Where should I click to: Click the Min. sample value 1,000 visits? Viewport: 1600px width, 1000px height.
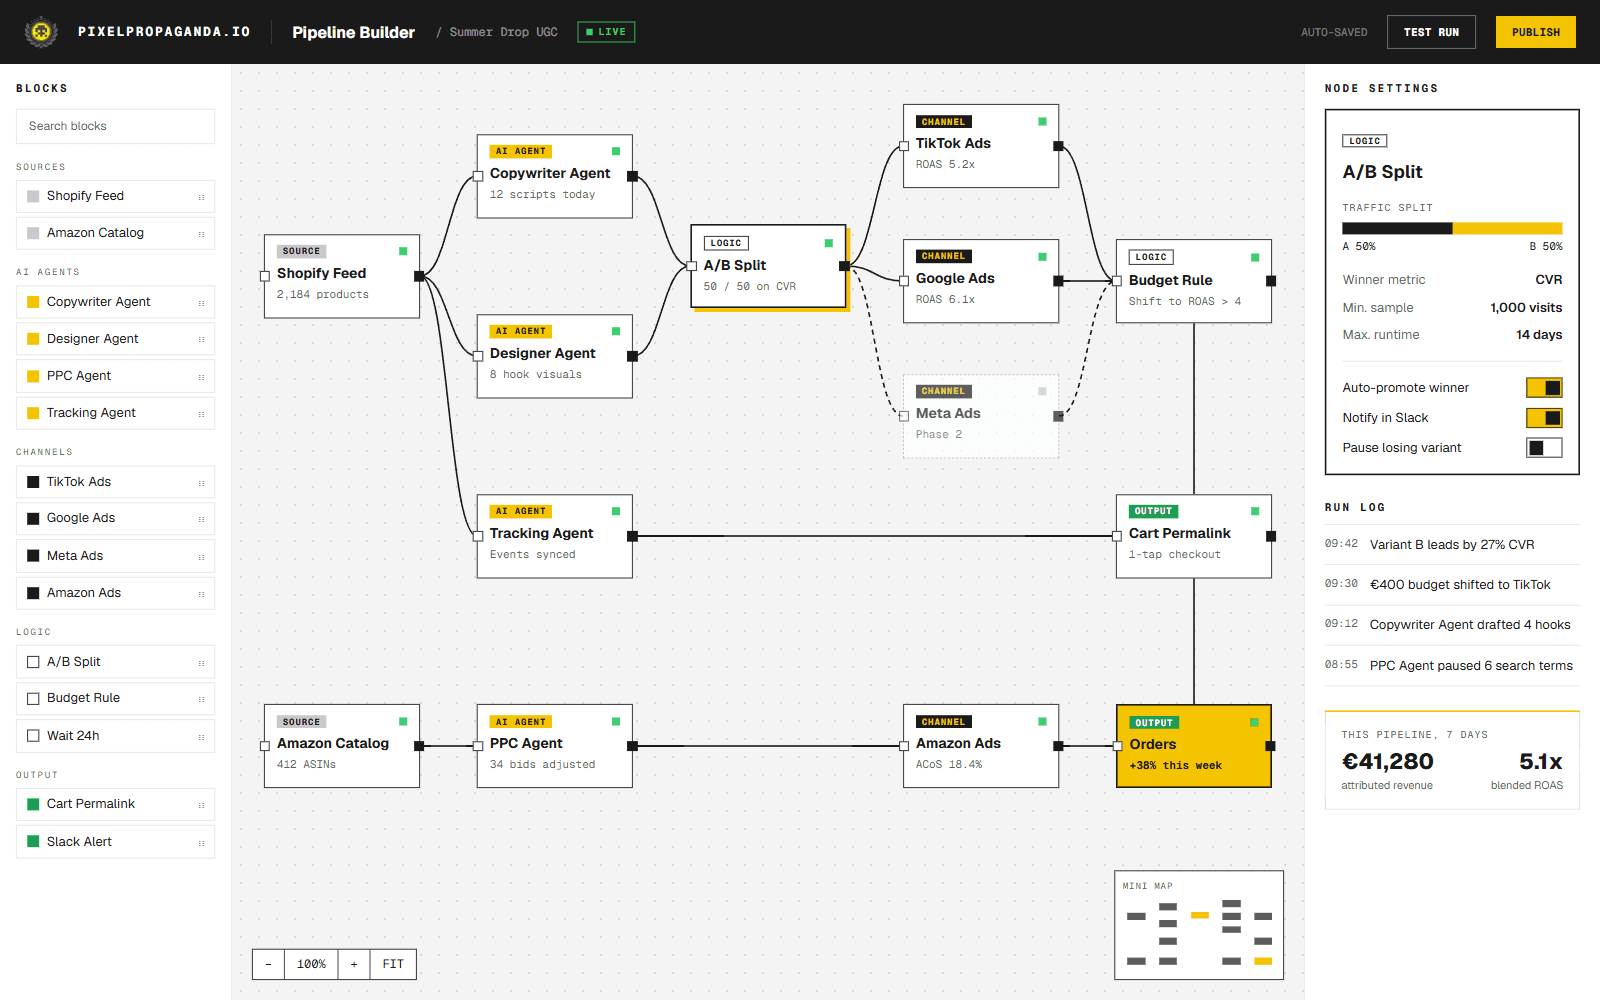pyautogui.click(x=1526, y=308)
